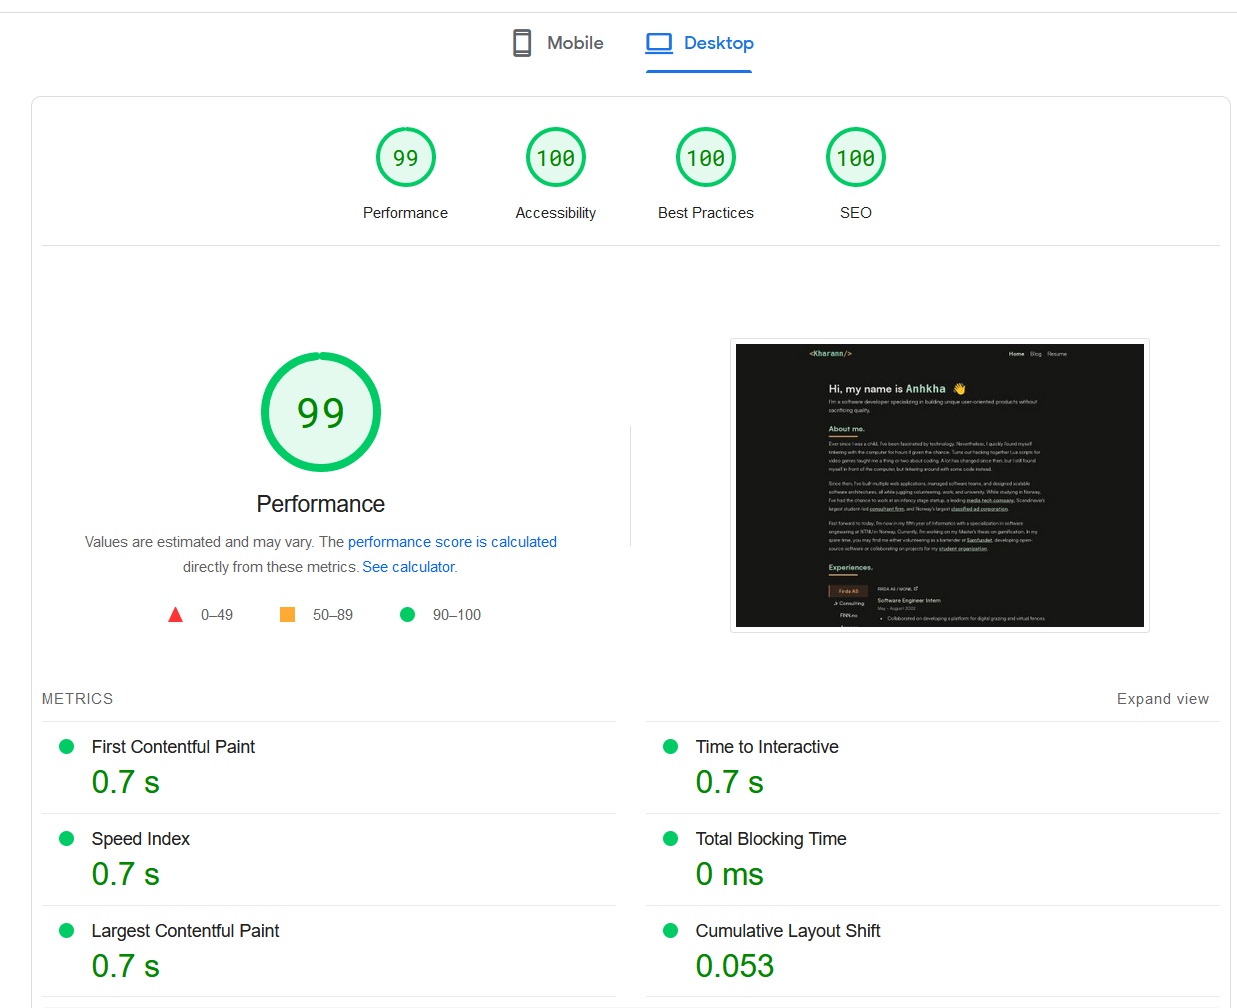Click the green First Contentful Paint status dot
The image size is (1237, 1008).
[x=66, y=746]
